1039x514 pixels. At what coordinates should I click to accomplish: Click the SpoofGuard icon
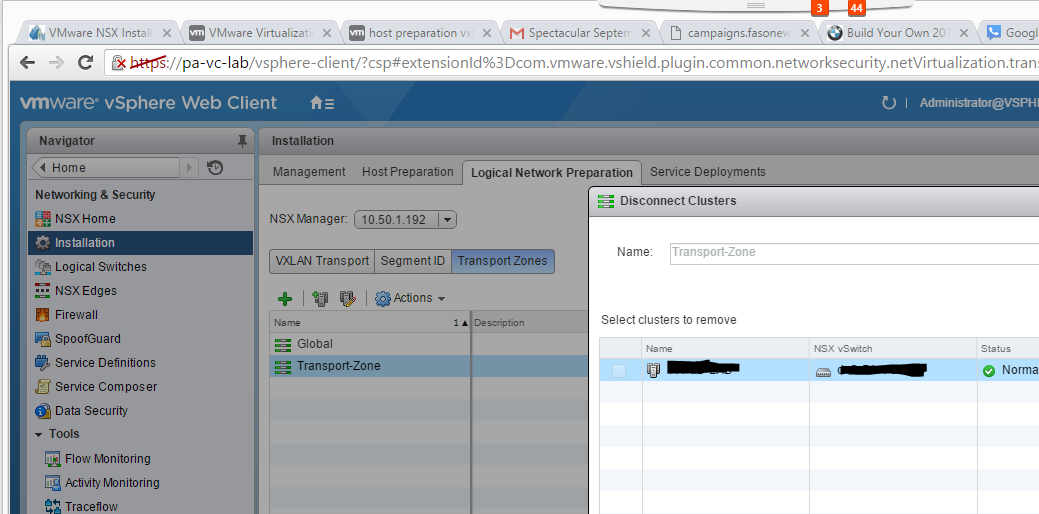43,338
